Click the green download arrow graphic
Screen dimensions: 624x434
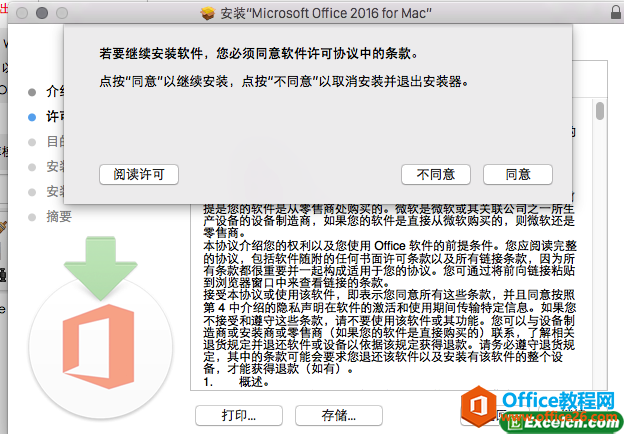tap(101, 268)
